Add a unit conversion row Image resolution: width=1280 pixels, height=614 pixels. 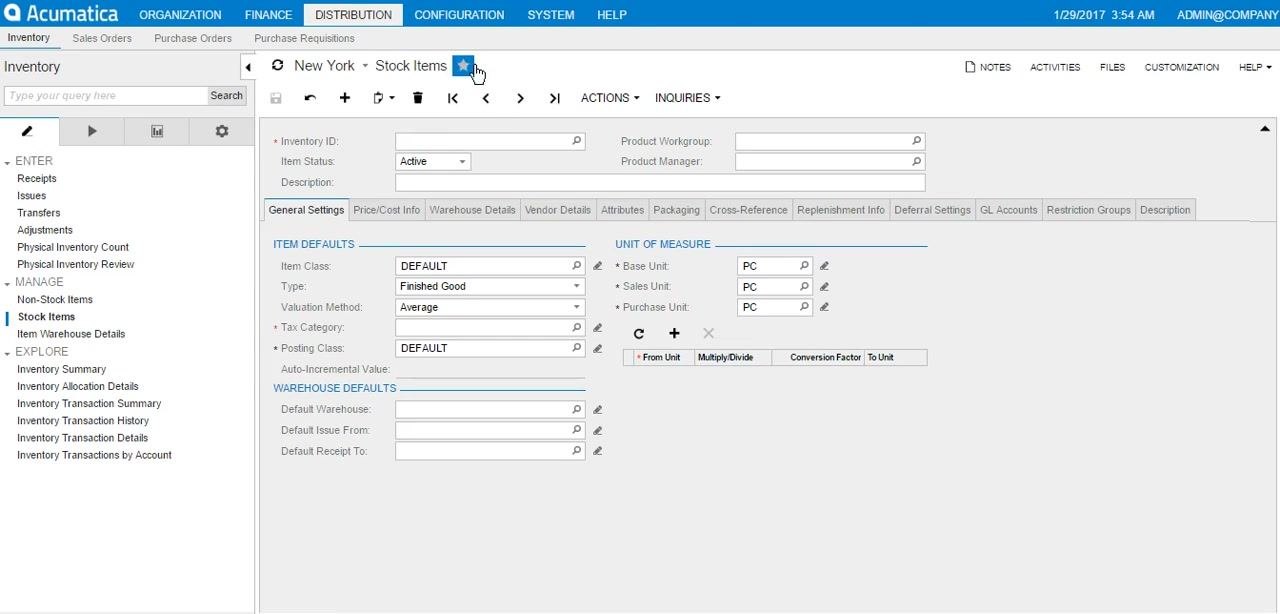click(674, 333)
